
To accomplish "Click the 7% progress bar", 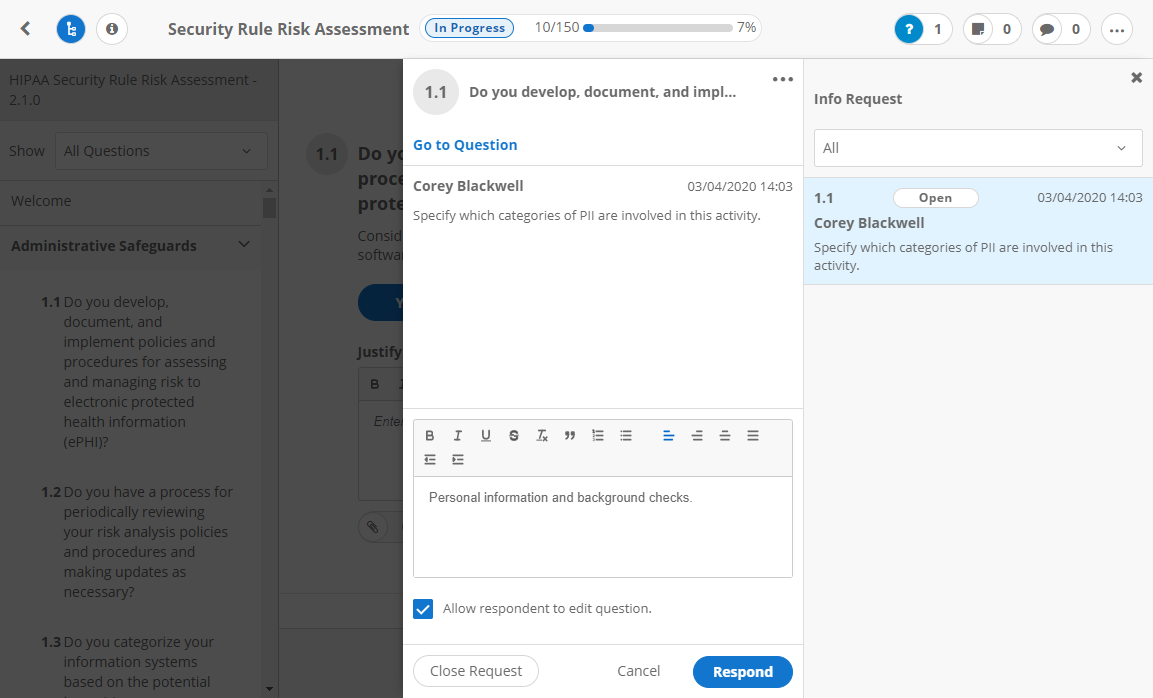I will pyautogui.click(x=660, y=28).
